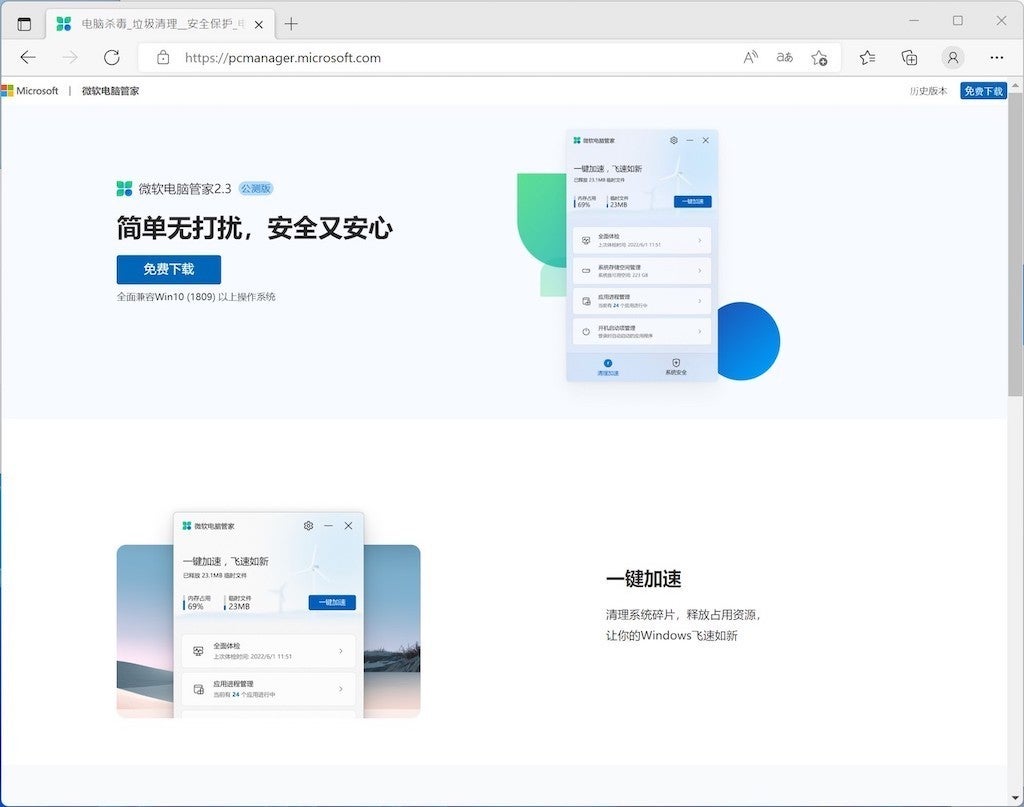Click 系统安全 tab in top app preview
The width and height of the screenshot is (1024, 807).
676,367
